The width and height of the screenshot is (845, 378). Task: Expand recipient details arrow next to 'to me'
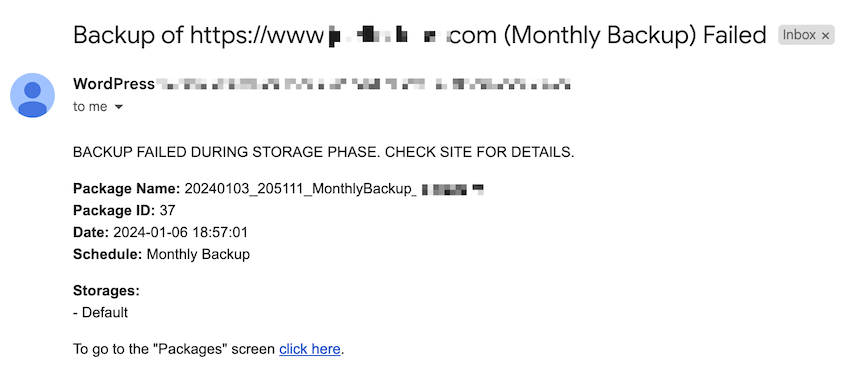(x=119, y=107)
